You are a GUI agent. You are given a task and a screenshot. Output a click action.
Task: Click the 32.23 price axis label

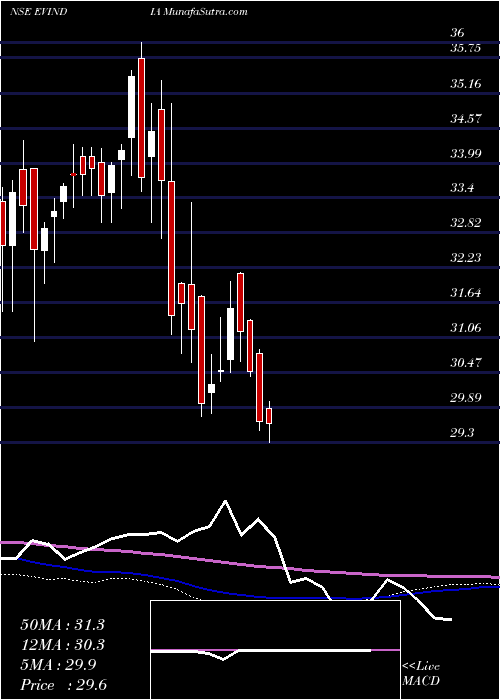point(466,258)
